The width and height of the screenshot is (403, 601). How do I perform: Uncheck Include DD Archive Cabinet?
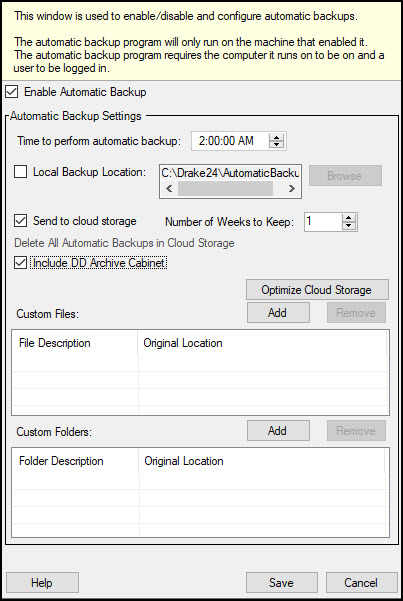20,263
